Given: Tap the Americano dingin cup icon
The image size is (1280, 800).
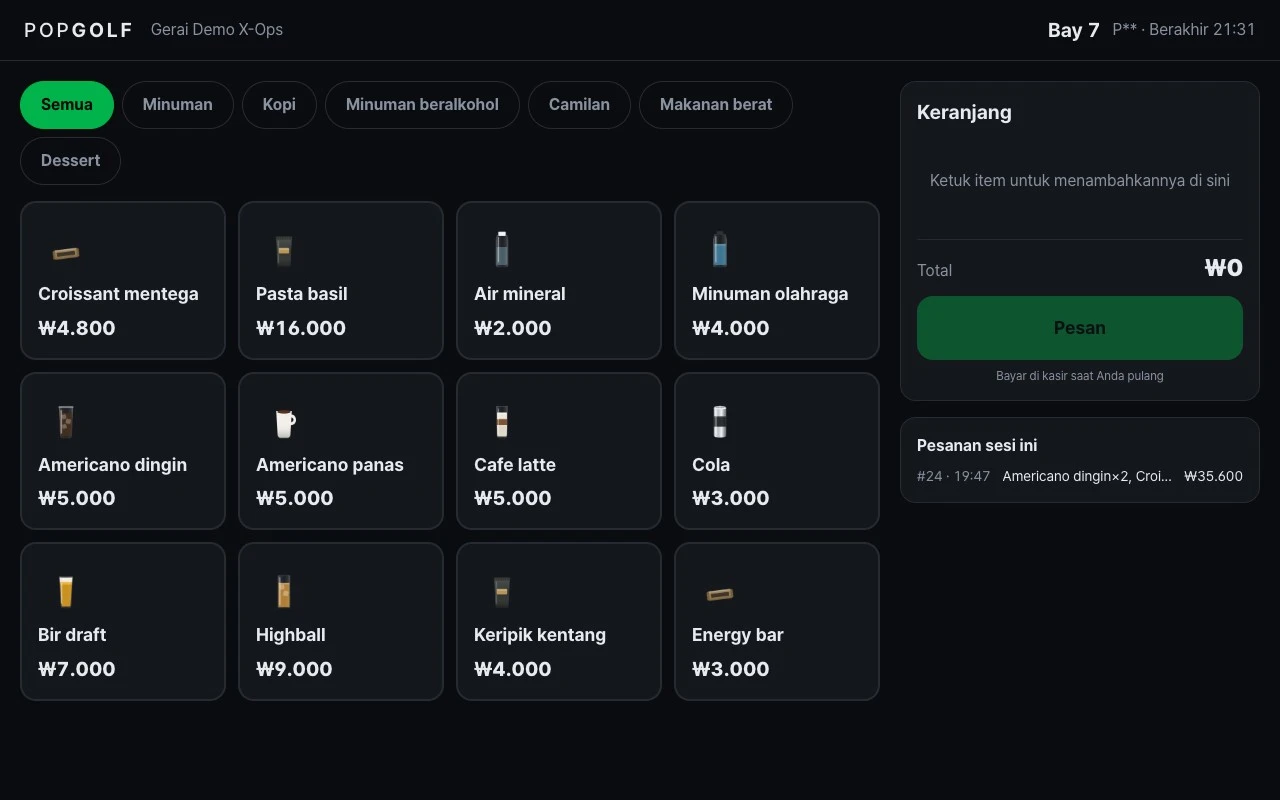Looking at the screenshot, I should [x=66, y=422].
